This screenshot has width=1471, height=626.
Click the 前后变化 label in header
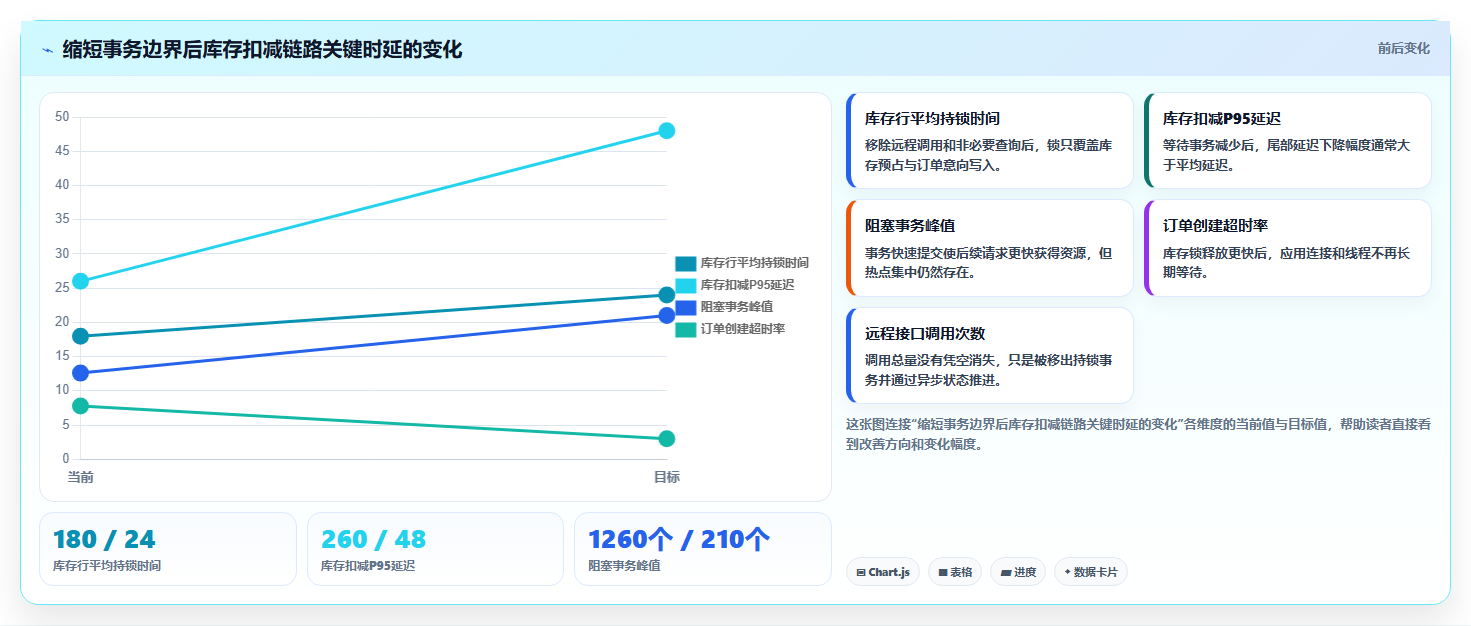pos(1403,48)
